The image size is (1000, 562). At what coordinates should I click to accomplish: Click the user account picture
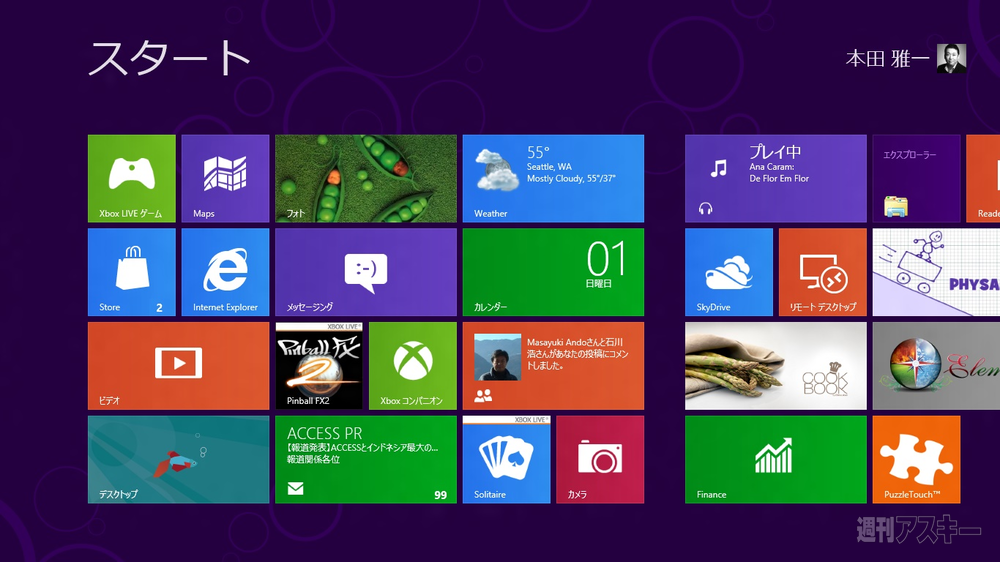click(952, 59)
